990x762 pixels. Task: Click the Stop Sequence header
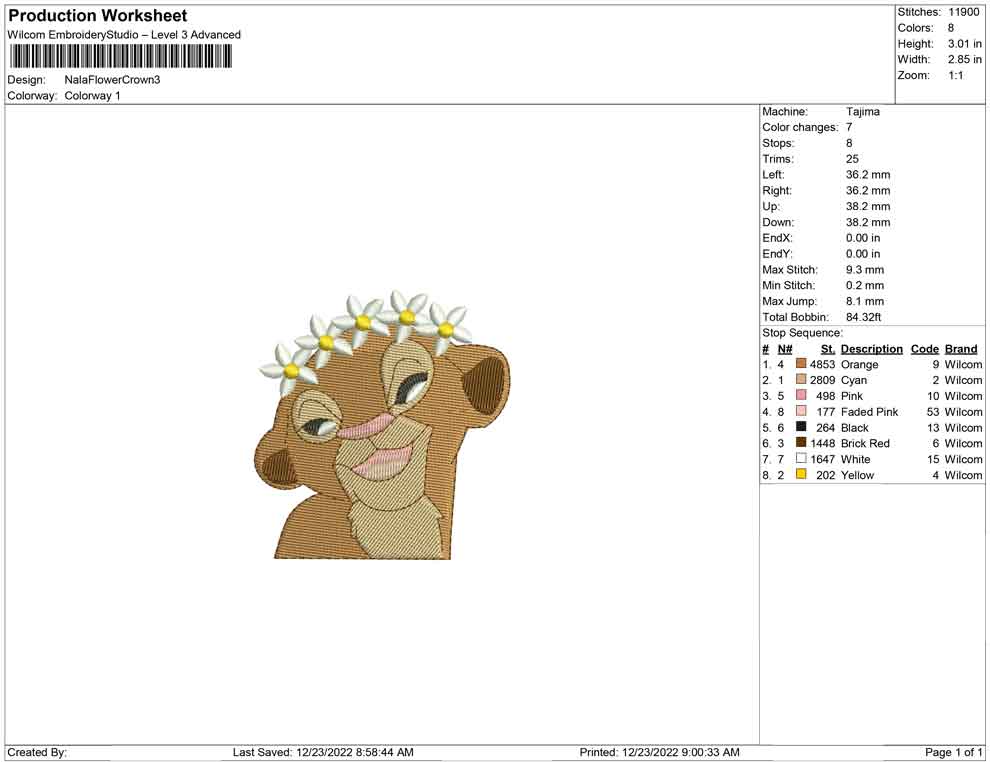802,332
